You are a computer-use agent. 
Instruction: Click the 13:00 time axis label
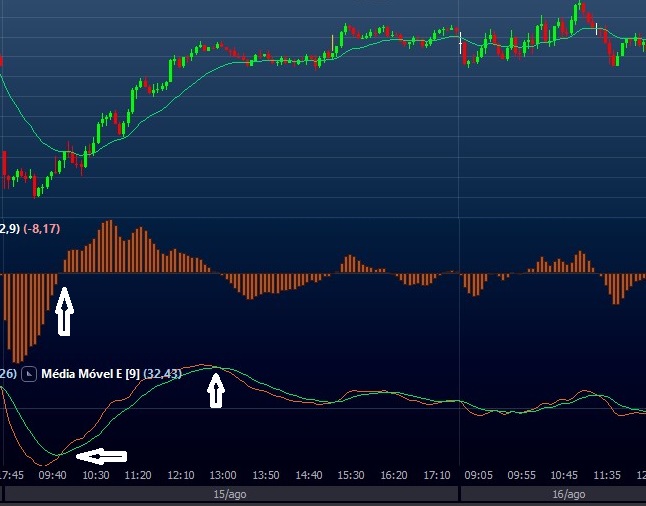click(223, 475)
